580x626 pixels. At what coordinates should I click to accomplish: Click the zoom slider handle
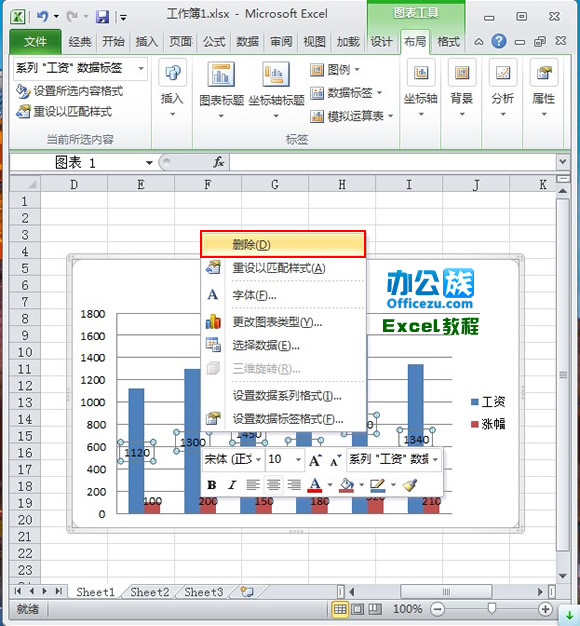(x=492, y=609)
